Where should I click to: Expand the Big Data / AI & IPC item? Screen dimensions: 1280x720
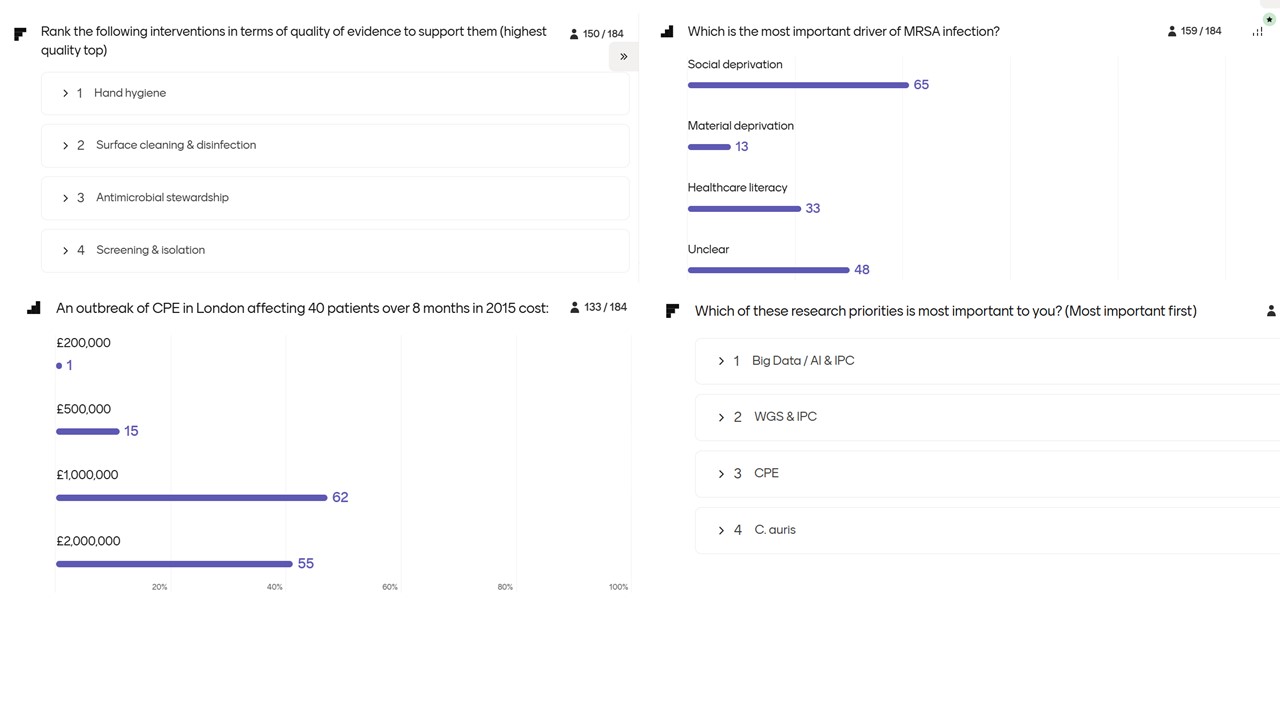721,361
